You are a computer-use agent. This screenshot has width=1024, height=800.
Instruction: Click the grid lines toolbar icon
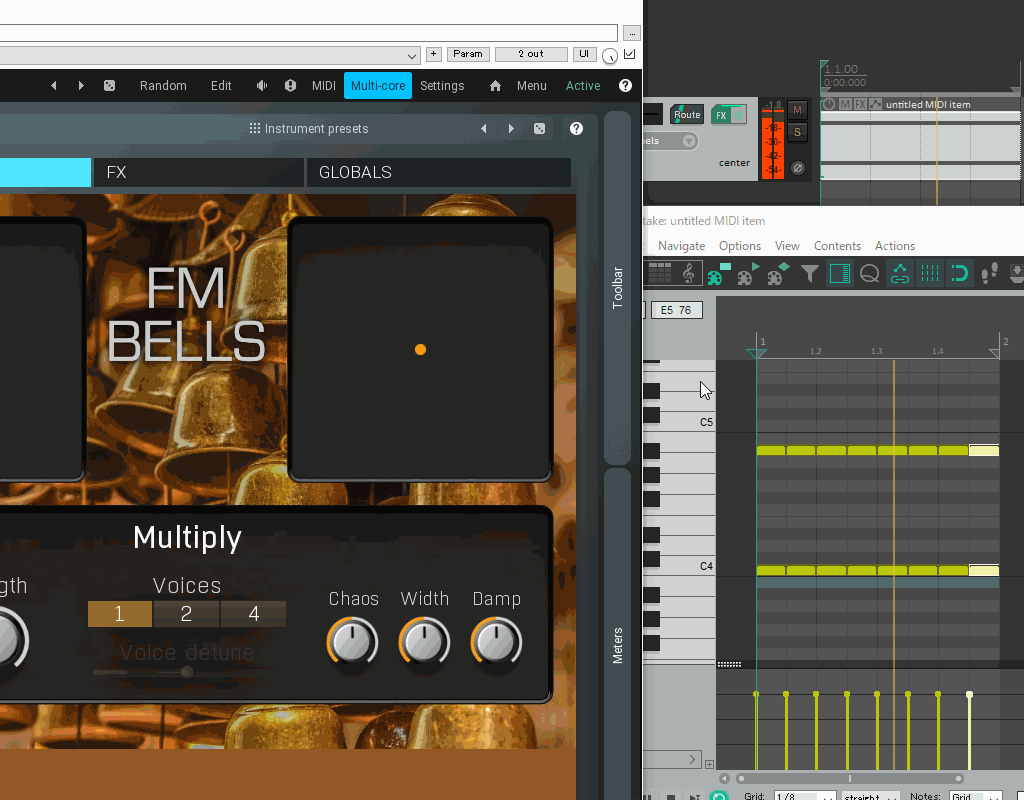pyautogui.click(x=929, y=274)
